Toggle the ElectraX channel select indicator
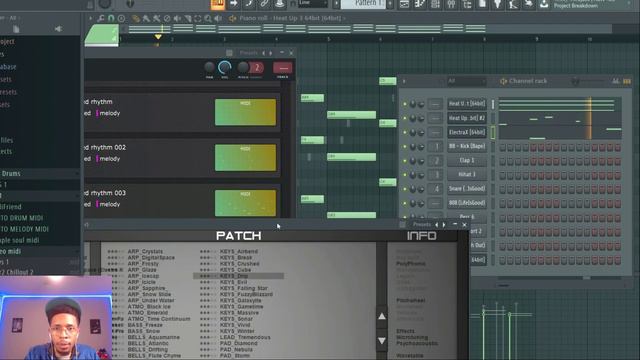This screenshot has height=360, width=640. tap(493, 132)
